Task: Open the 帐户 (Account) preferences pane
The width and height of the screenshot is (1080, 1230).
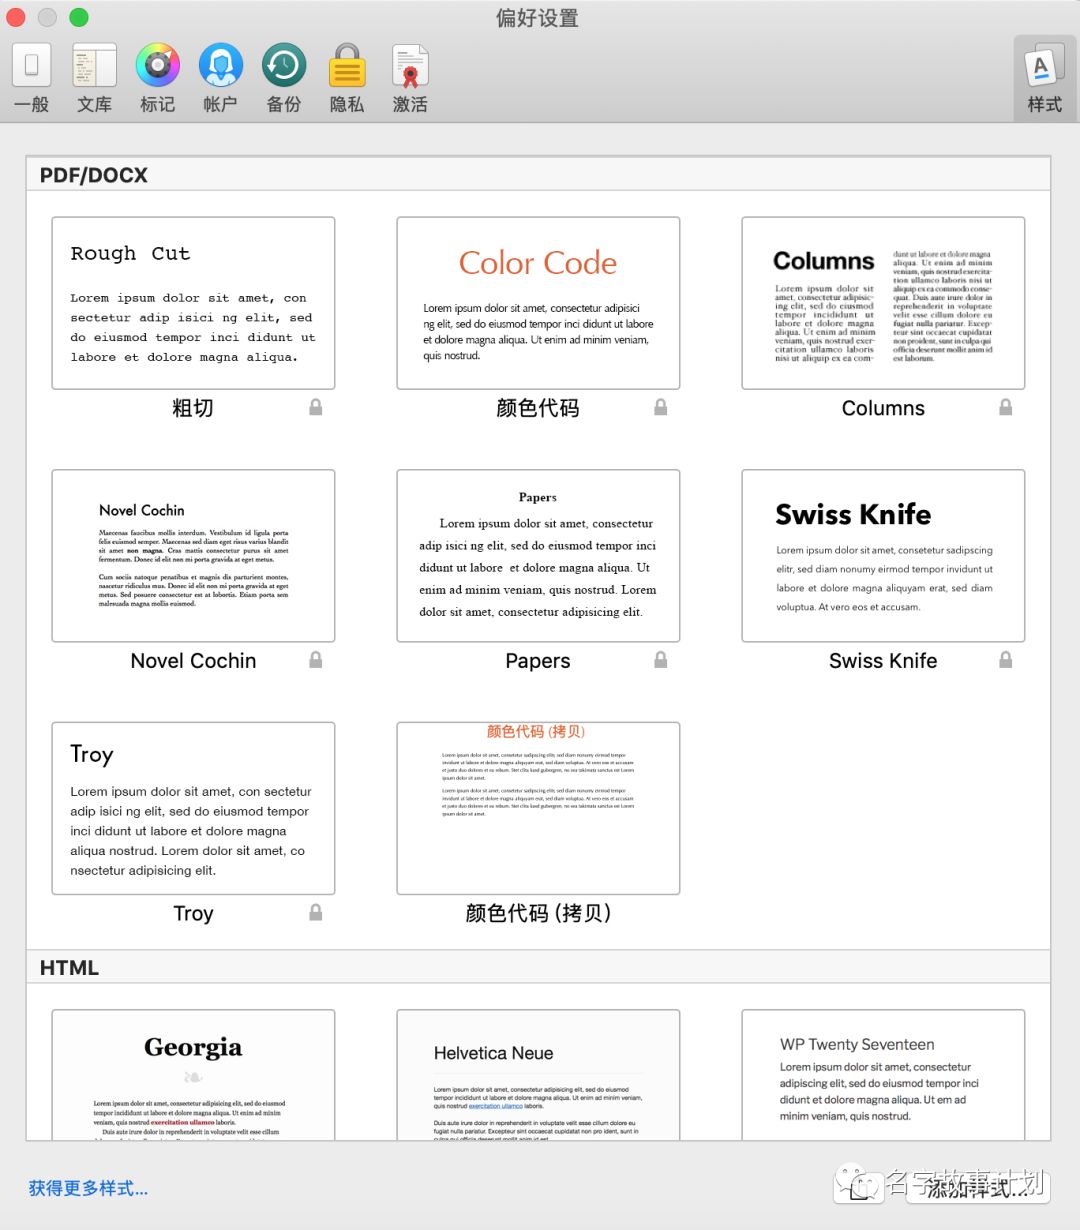Action: [x=220, y=78]
